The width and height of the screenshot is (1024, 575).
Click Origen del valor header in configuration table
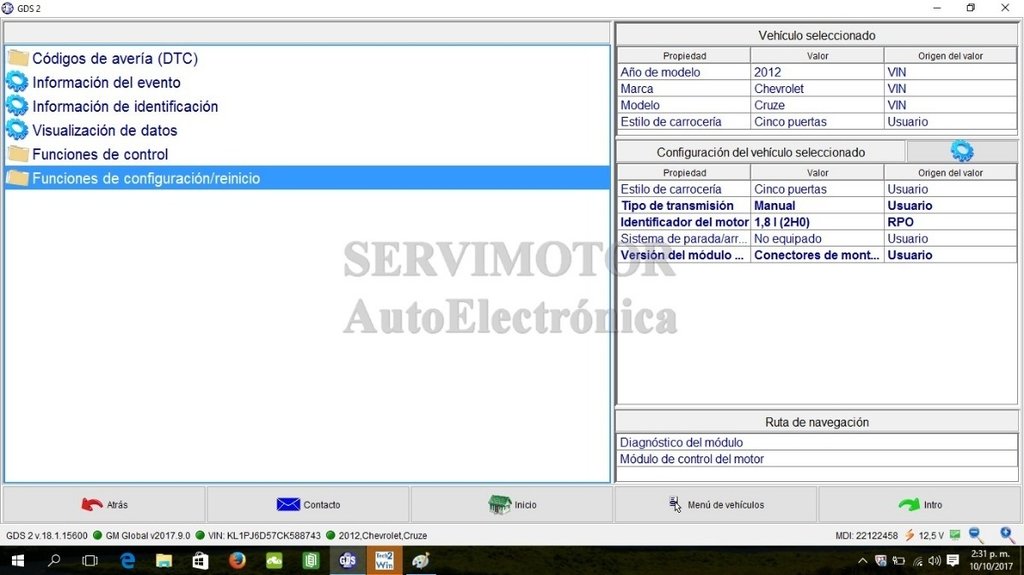click(950, 172)
